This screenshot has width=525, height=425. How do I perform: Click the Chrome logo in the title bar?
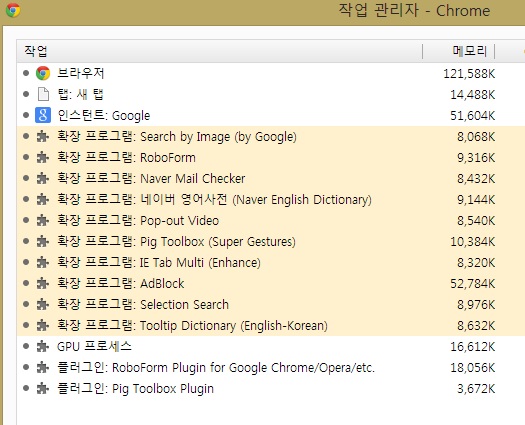13,10
